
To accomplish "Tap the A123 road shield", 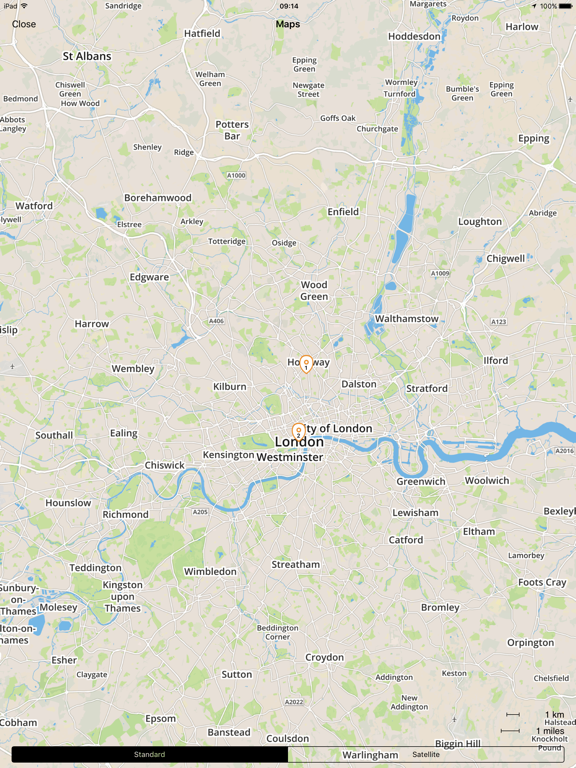I will tap(499, 322).
